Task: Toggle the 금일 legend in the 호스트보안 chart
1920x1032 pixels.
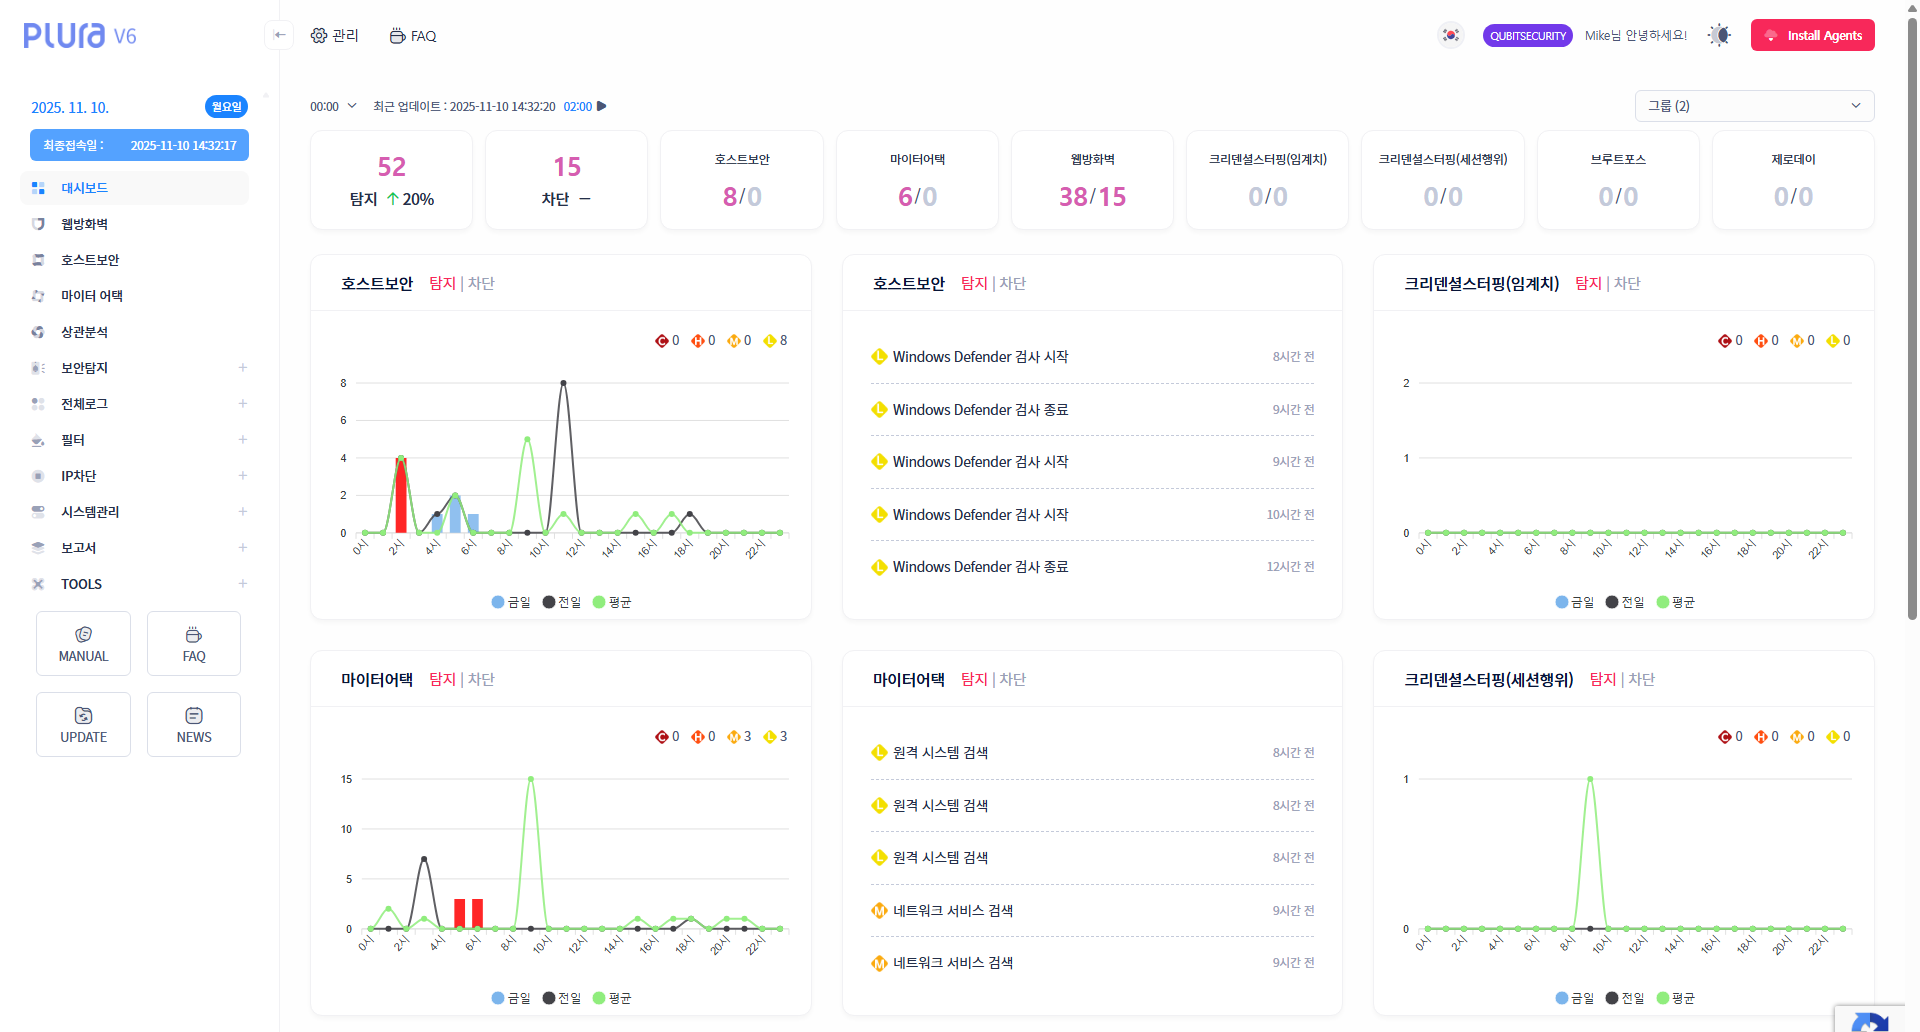Action: (x=511, y=602)
